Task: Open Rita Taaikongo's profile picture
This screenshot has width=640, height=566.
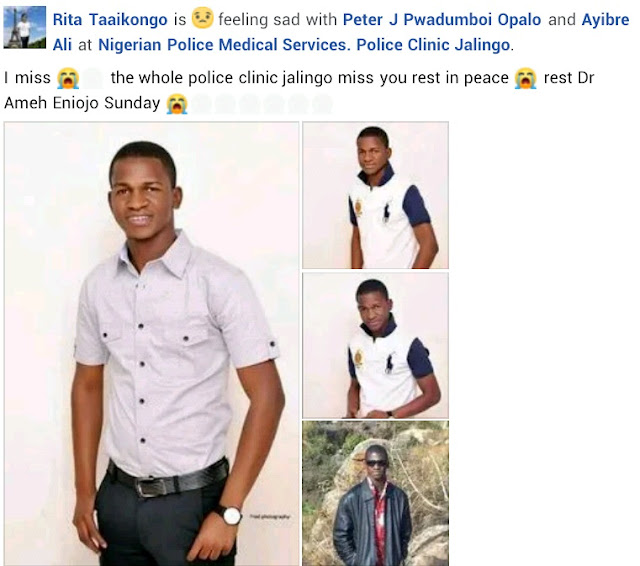Action: 24,27
